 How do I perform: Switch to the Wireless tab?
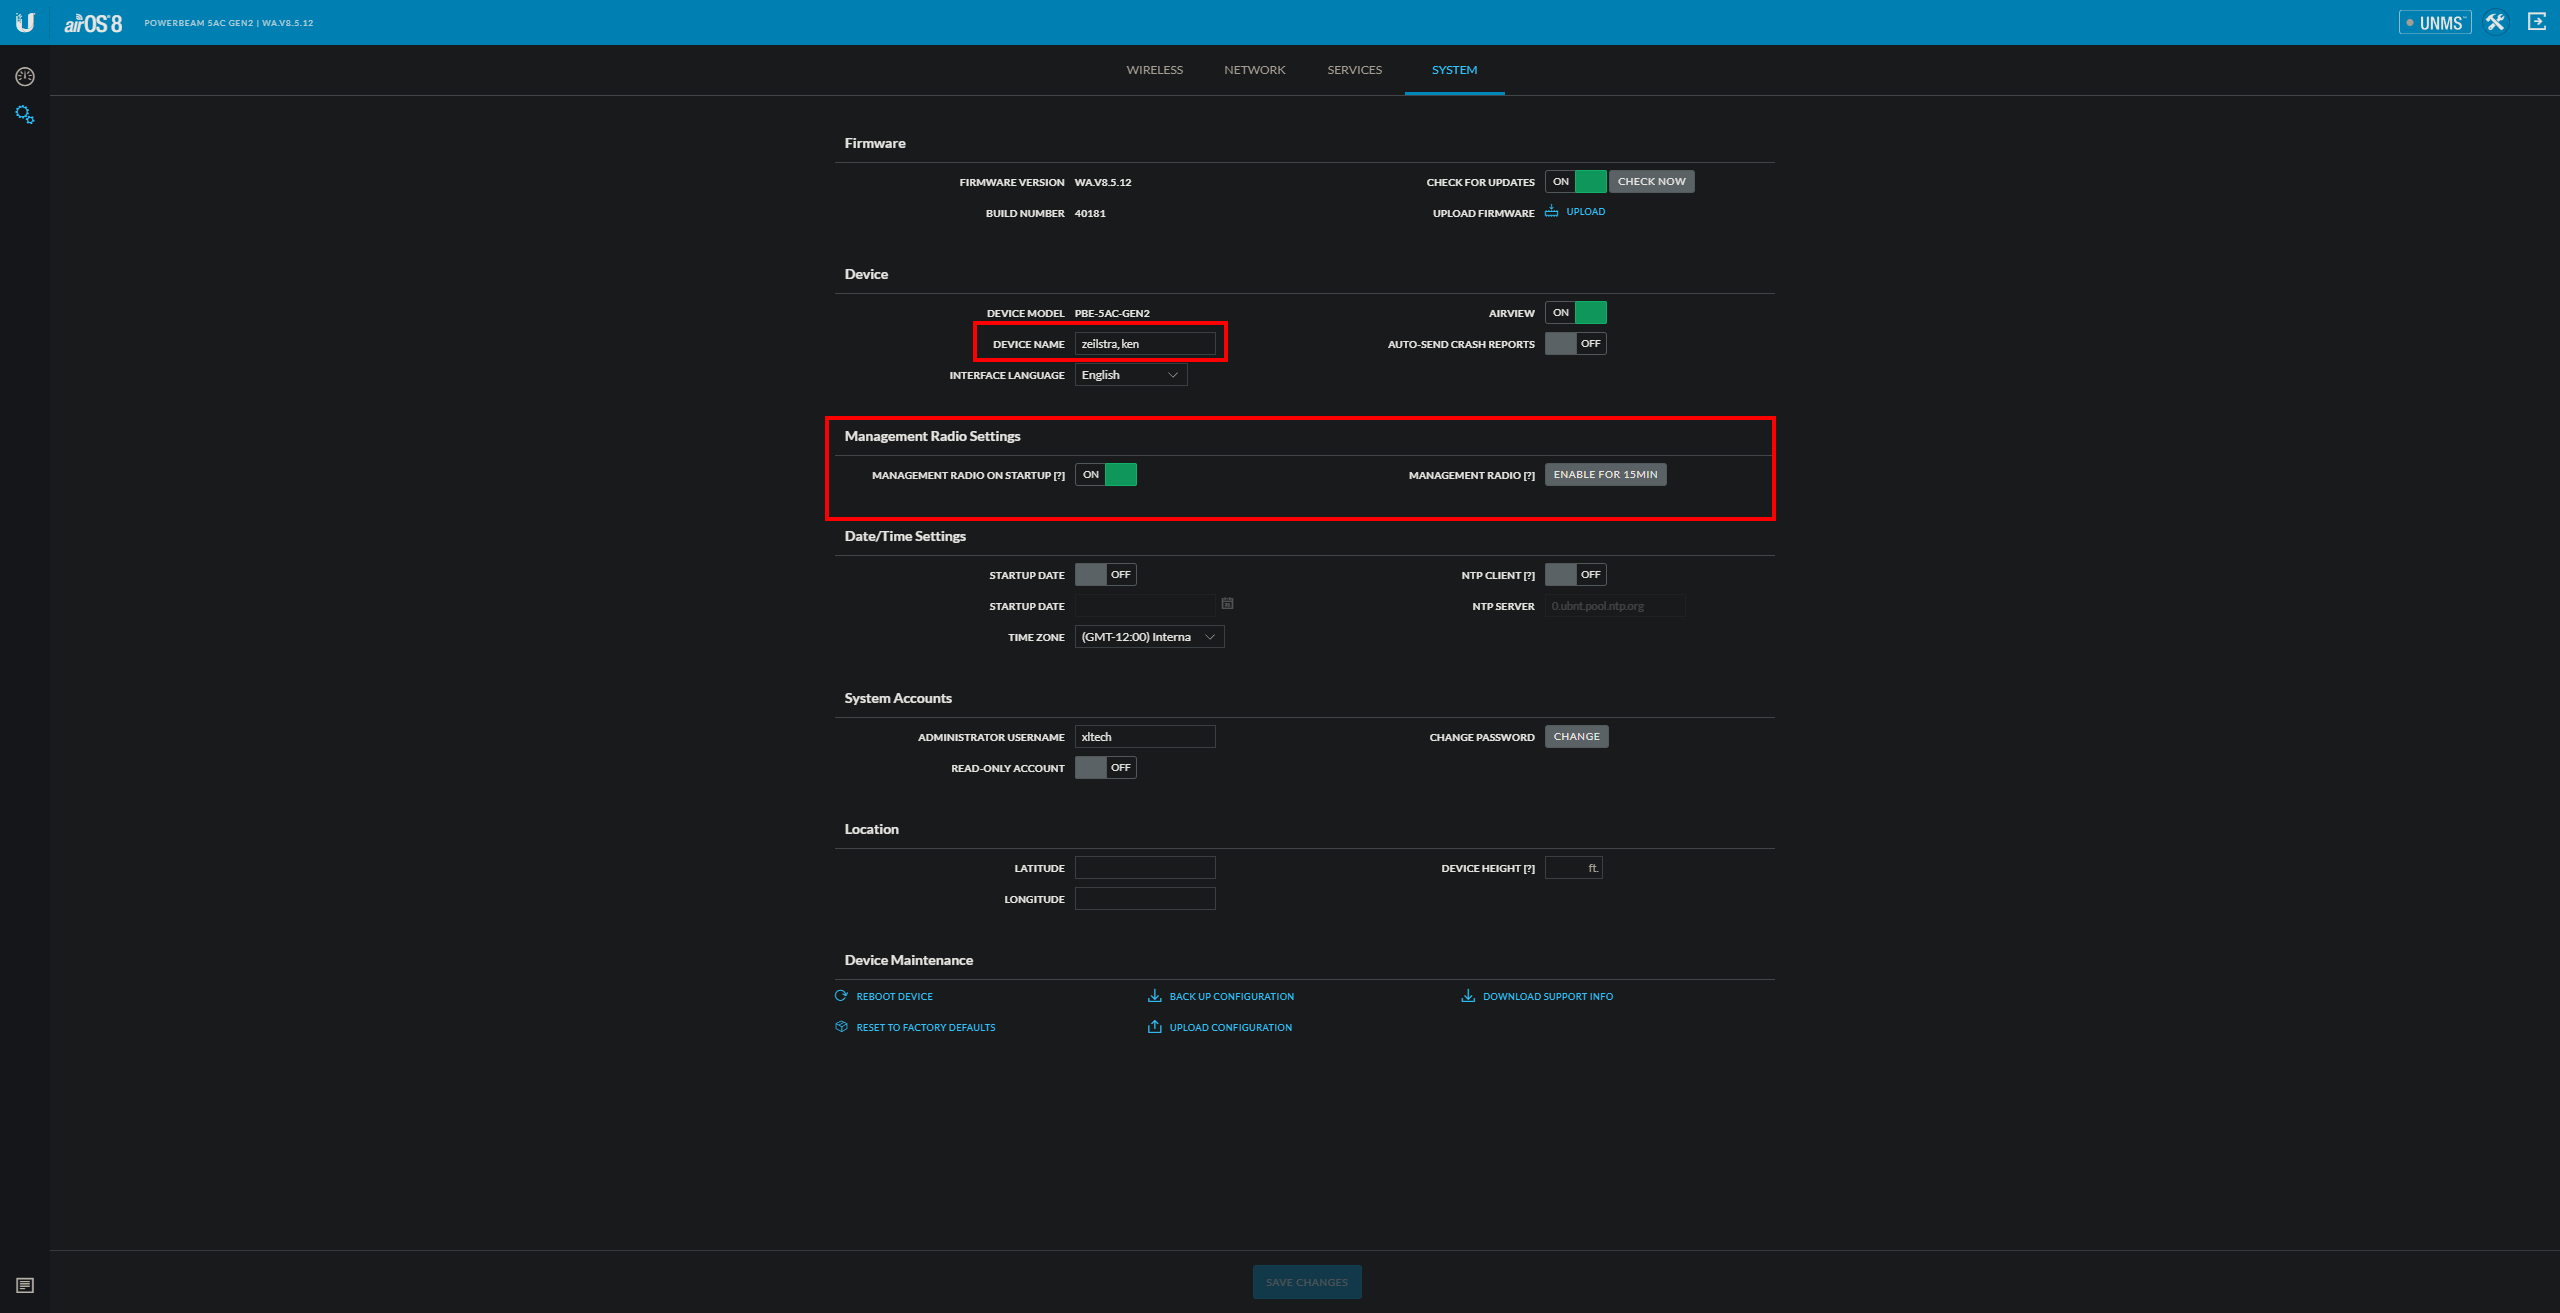(x=1154, y=70)
